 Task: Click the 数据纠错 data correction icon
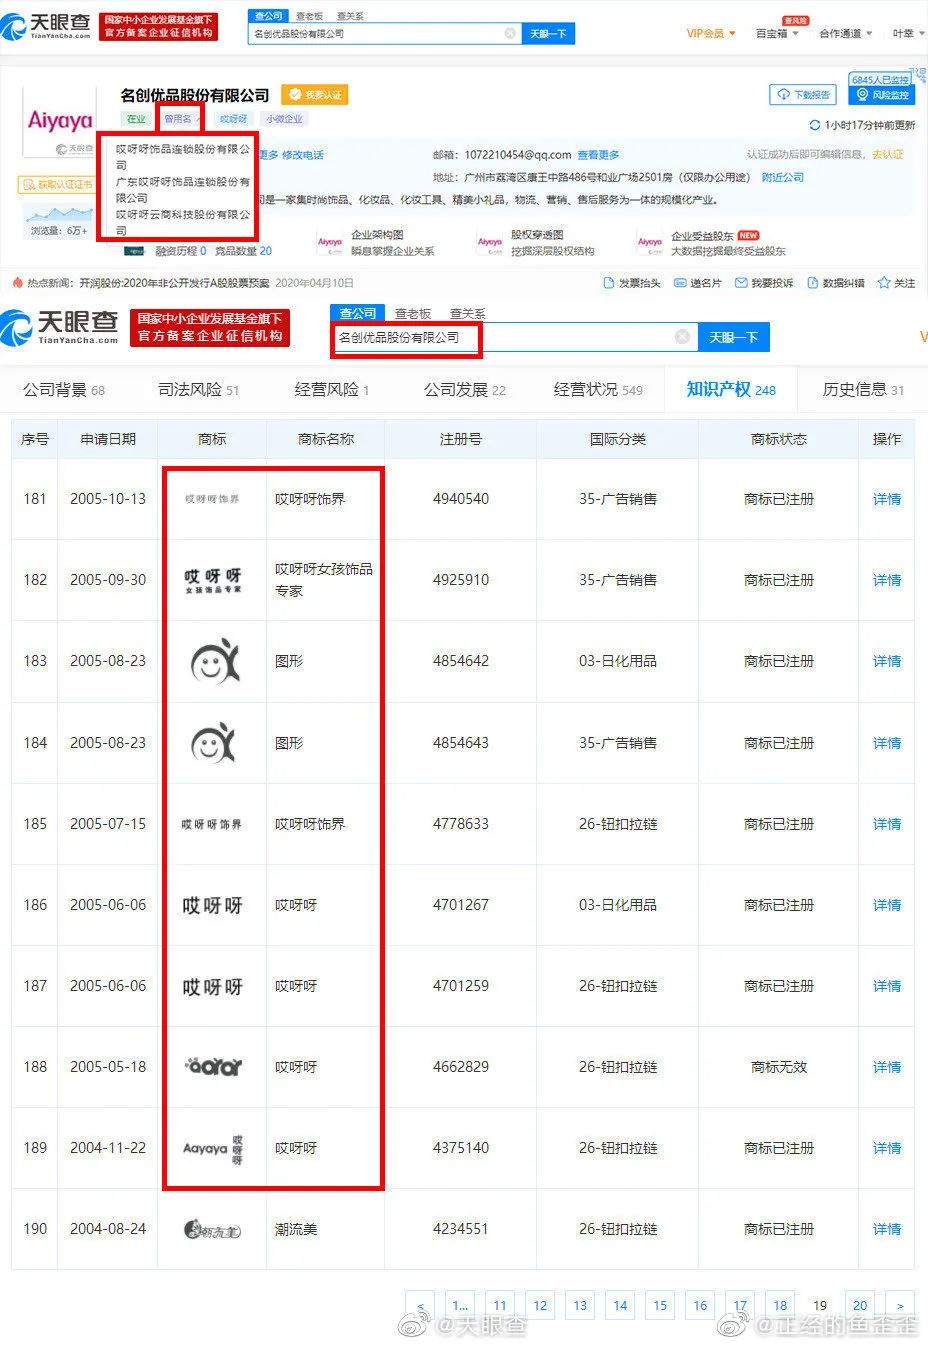point(813,283)
